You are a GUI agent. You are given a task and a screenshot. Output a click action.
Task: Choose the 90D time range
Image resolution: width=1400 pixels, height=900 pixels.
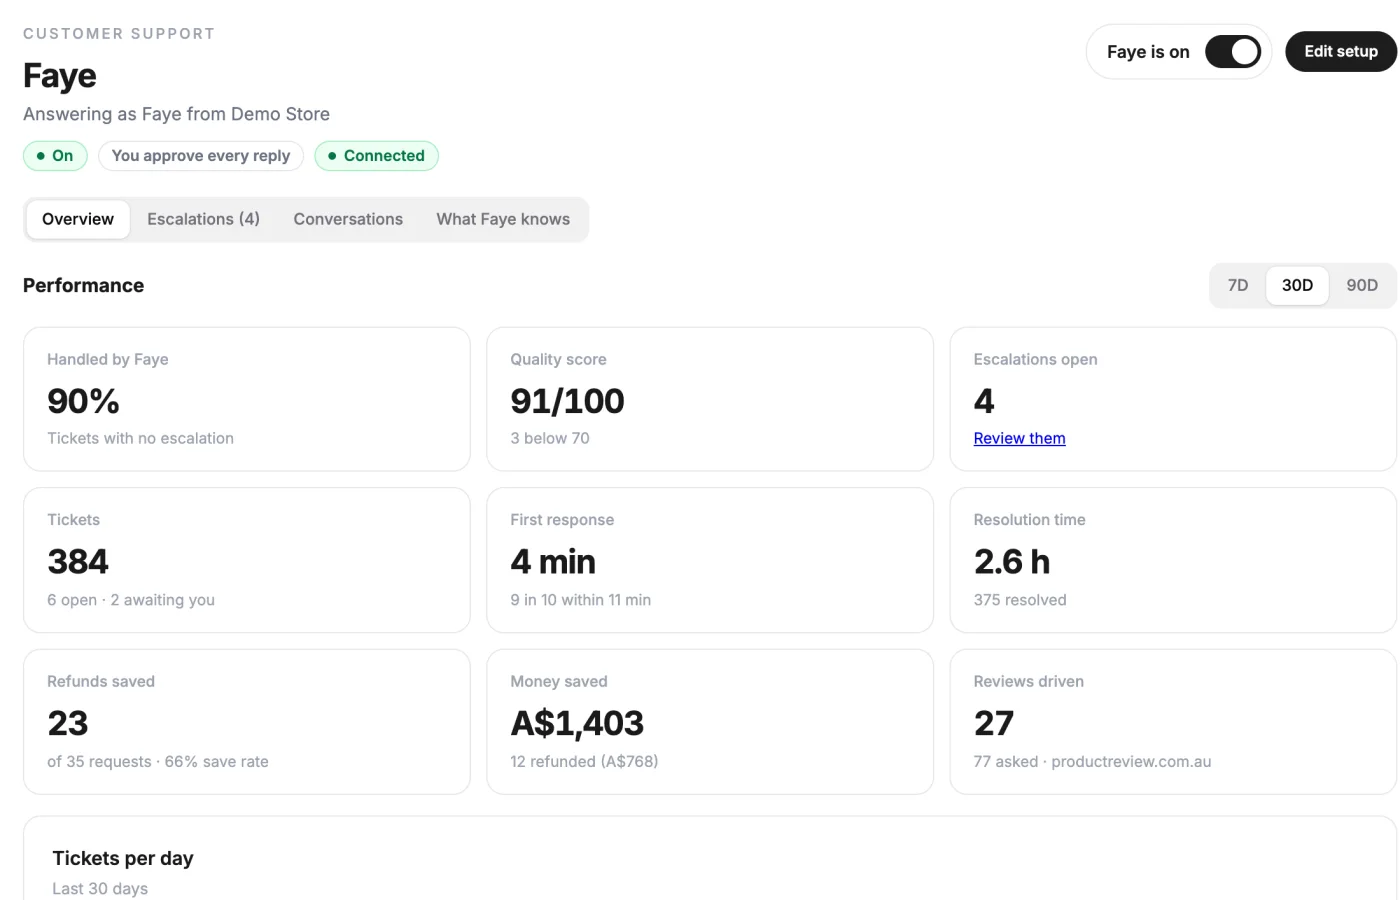click(1362, 285)
